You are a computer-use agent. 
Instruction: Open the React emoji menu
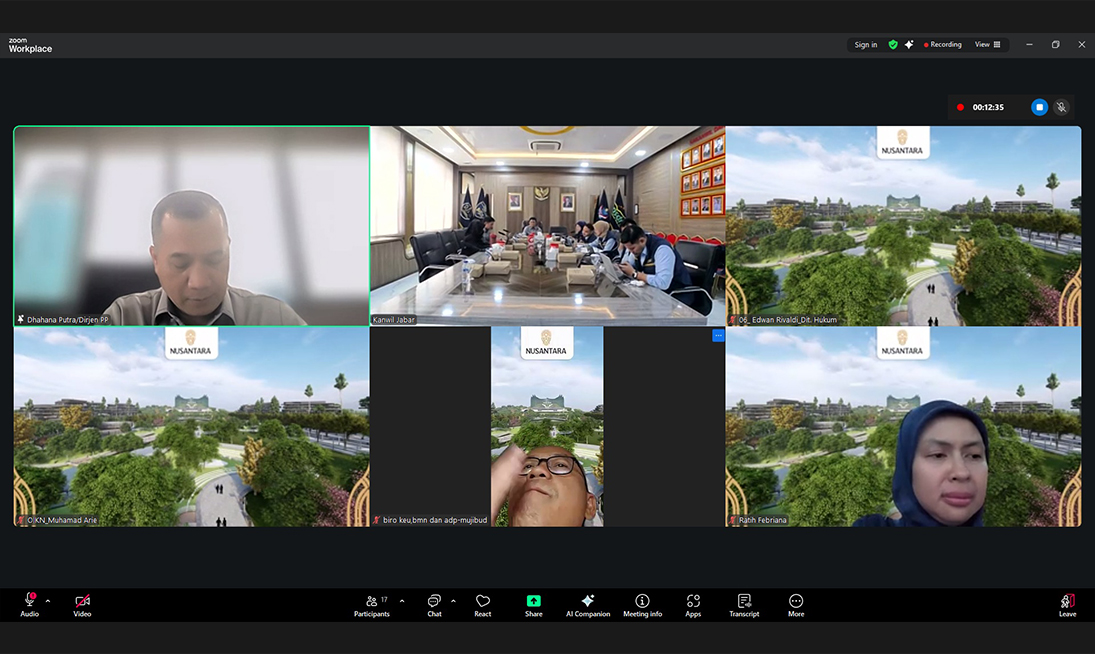point(483,604)
